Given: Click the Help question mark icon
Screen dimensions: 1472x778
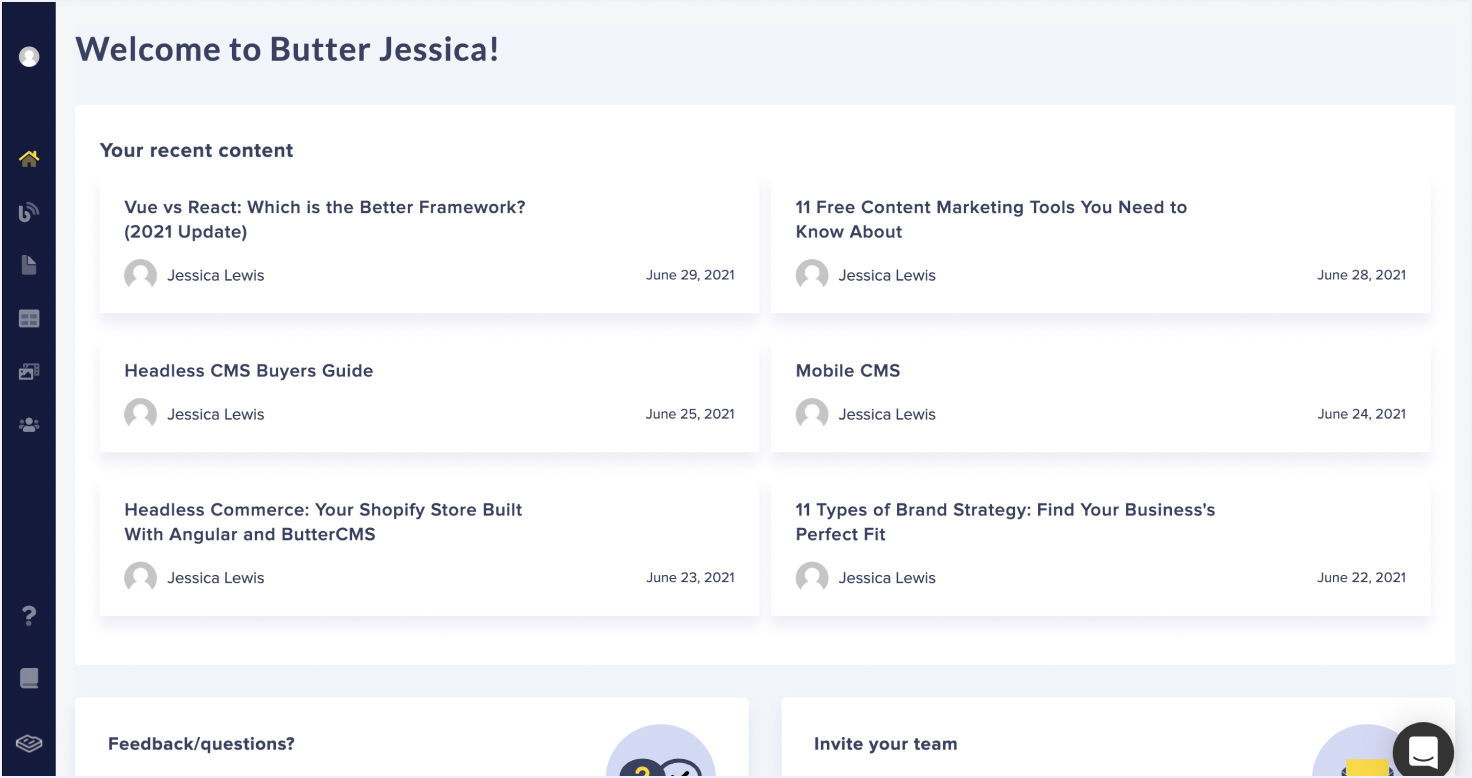Looking at the screenshot, I should pos(29,617).
